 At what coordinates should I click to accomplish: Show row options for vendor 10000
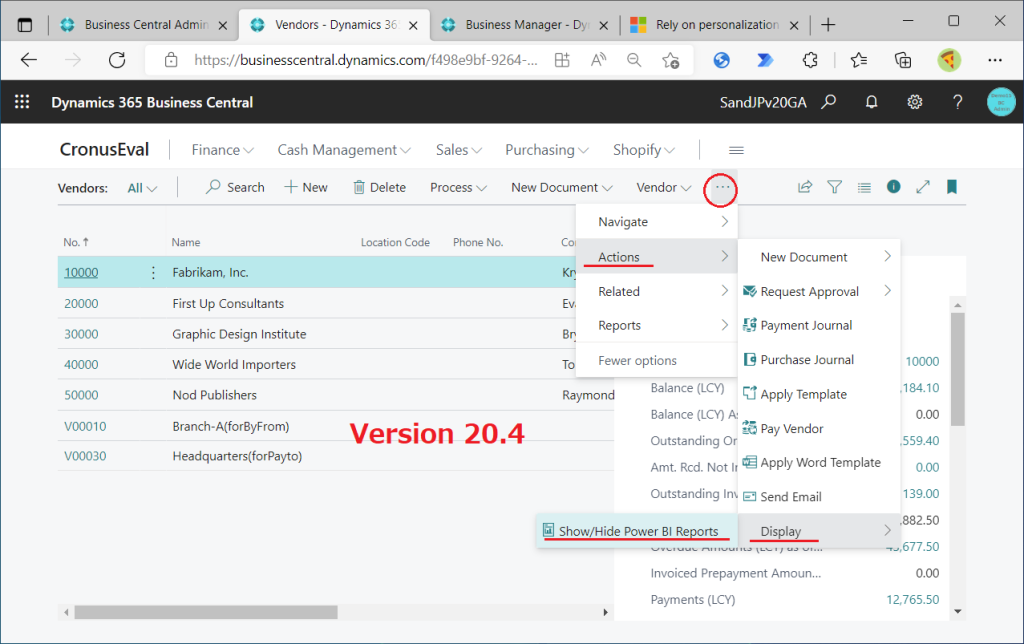tap(153, 272)
